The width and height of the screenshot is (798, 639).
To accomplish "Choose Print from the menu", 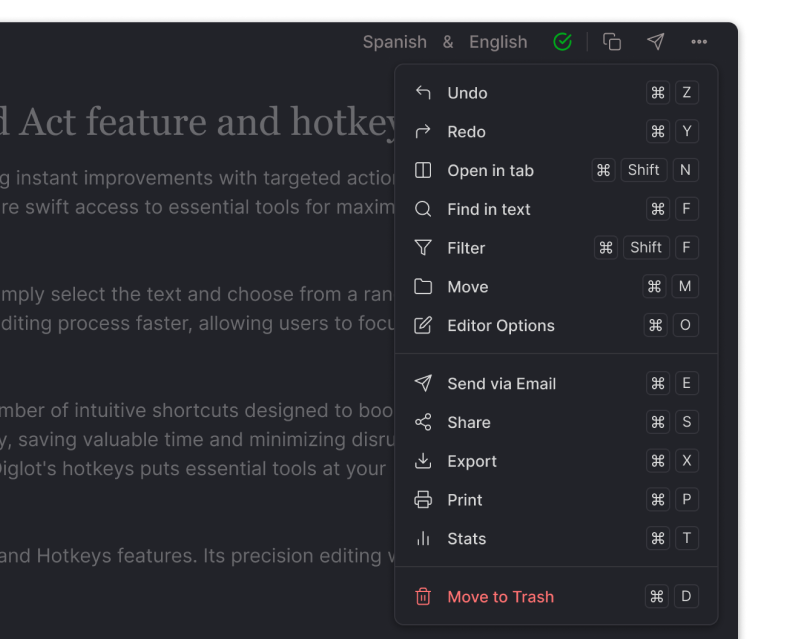I will [x=556, y=500].
